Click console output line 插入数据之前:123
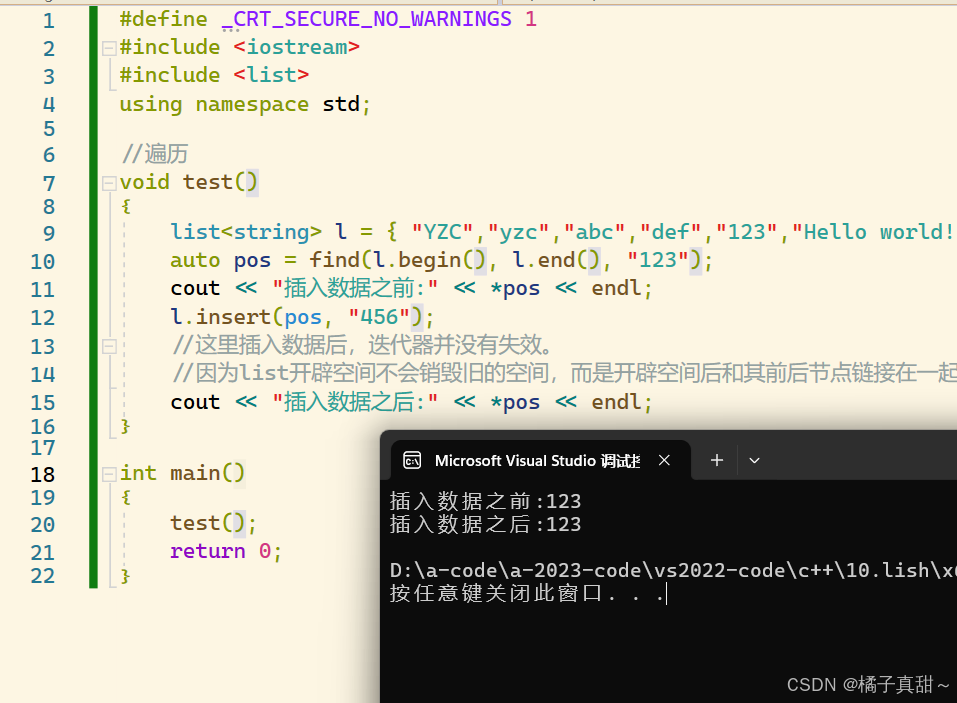Image resolution: width=957 pixels, height=703 pixels. point(486,501)
